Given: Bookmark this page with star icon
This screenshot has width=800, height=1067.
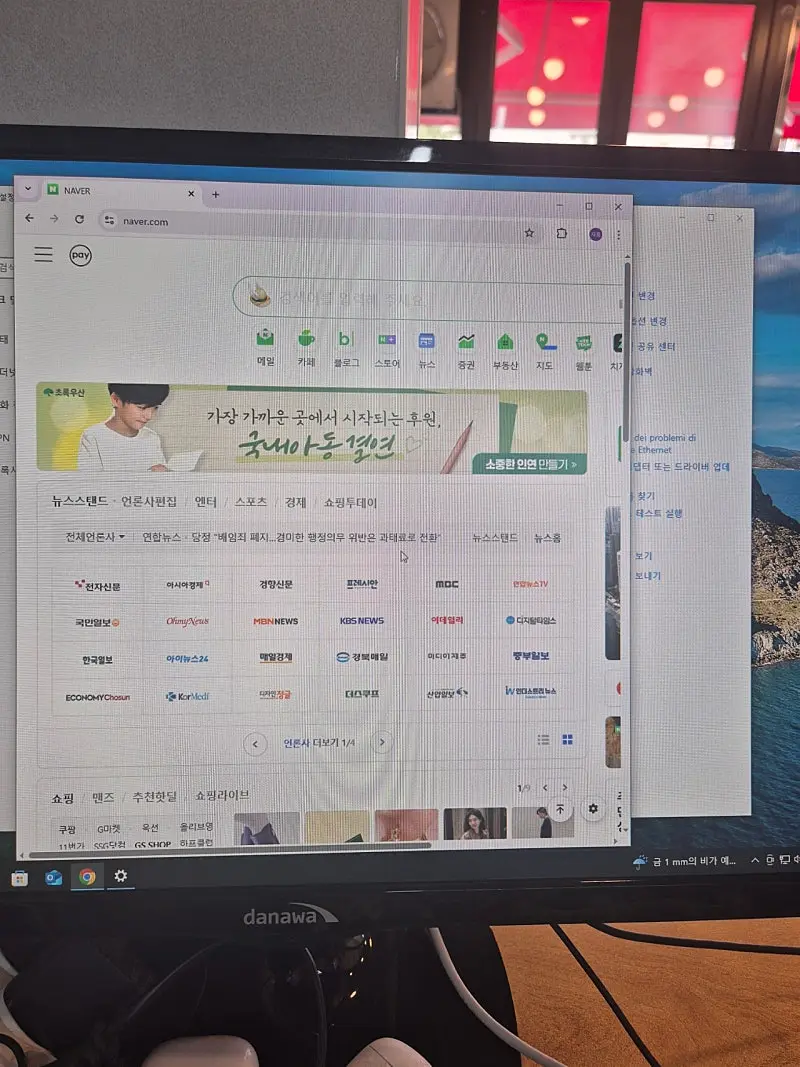Looking at the screenshot, I should tap(529, 232).
